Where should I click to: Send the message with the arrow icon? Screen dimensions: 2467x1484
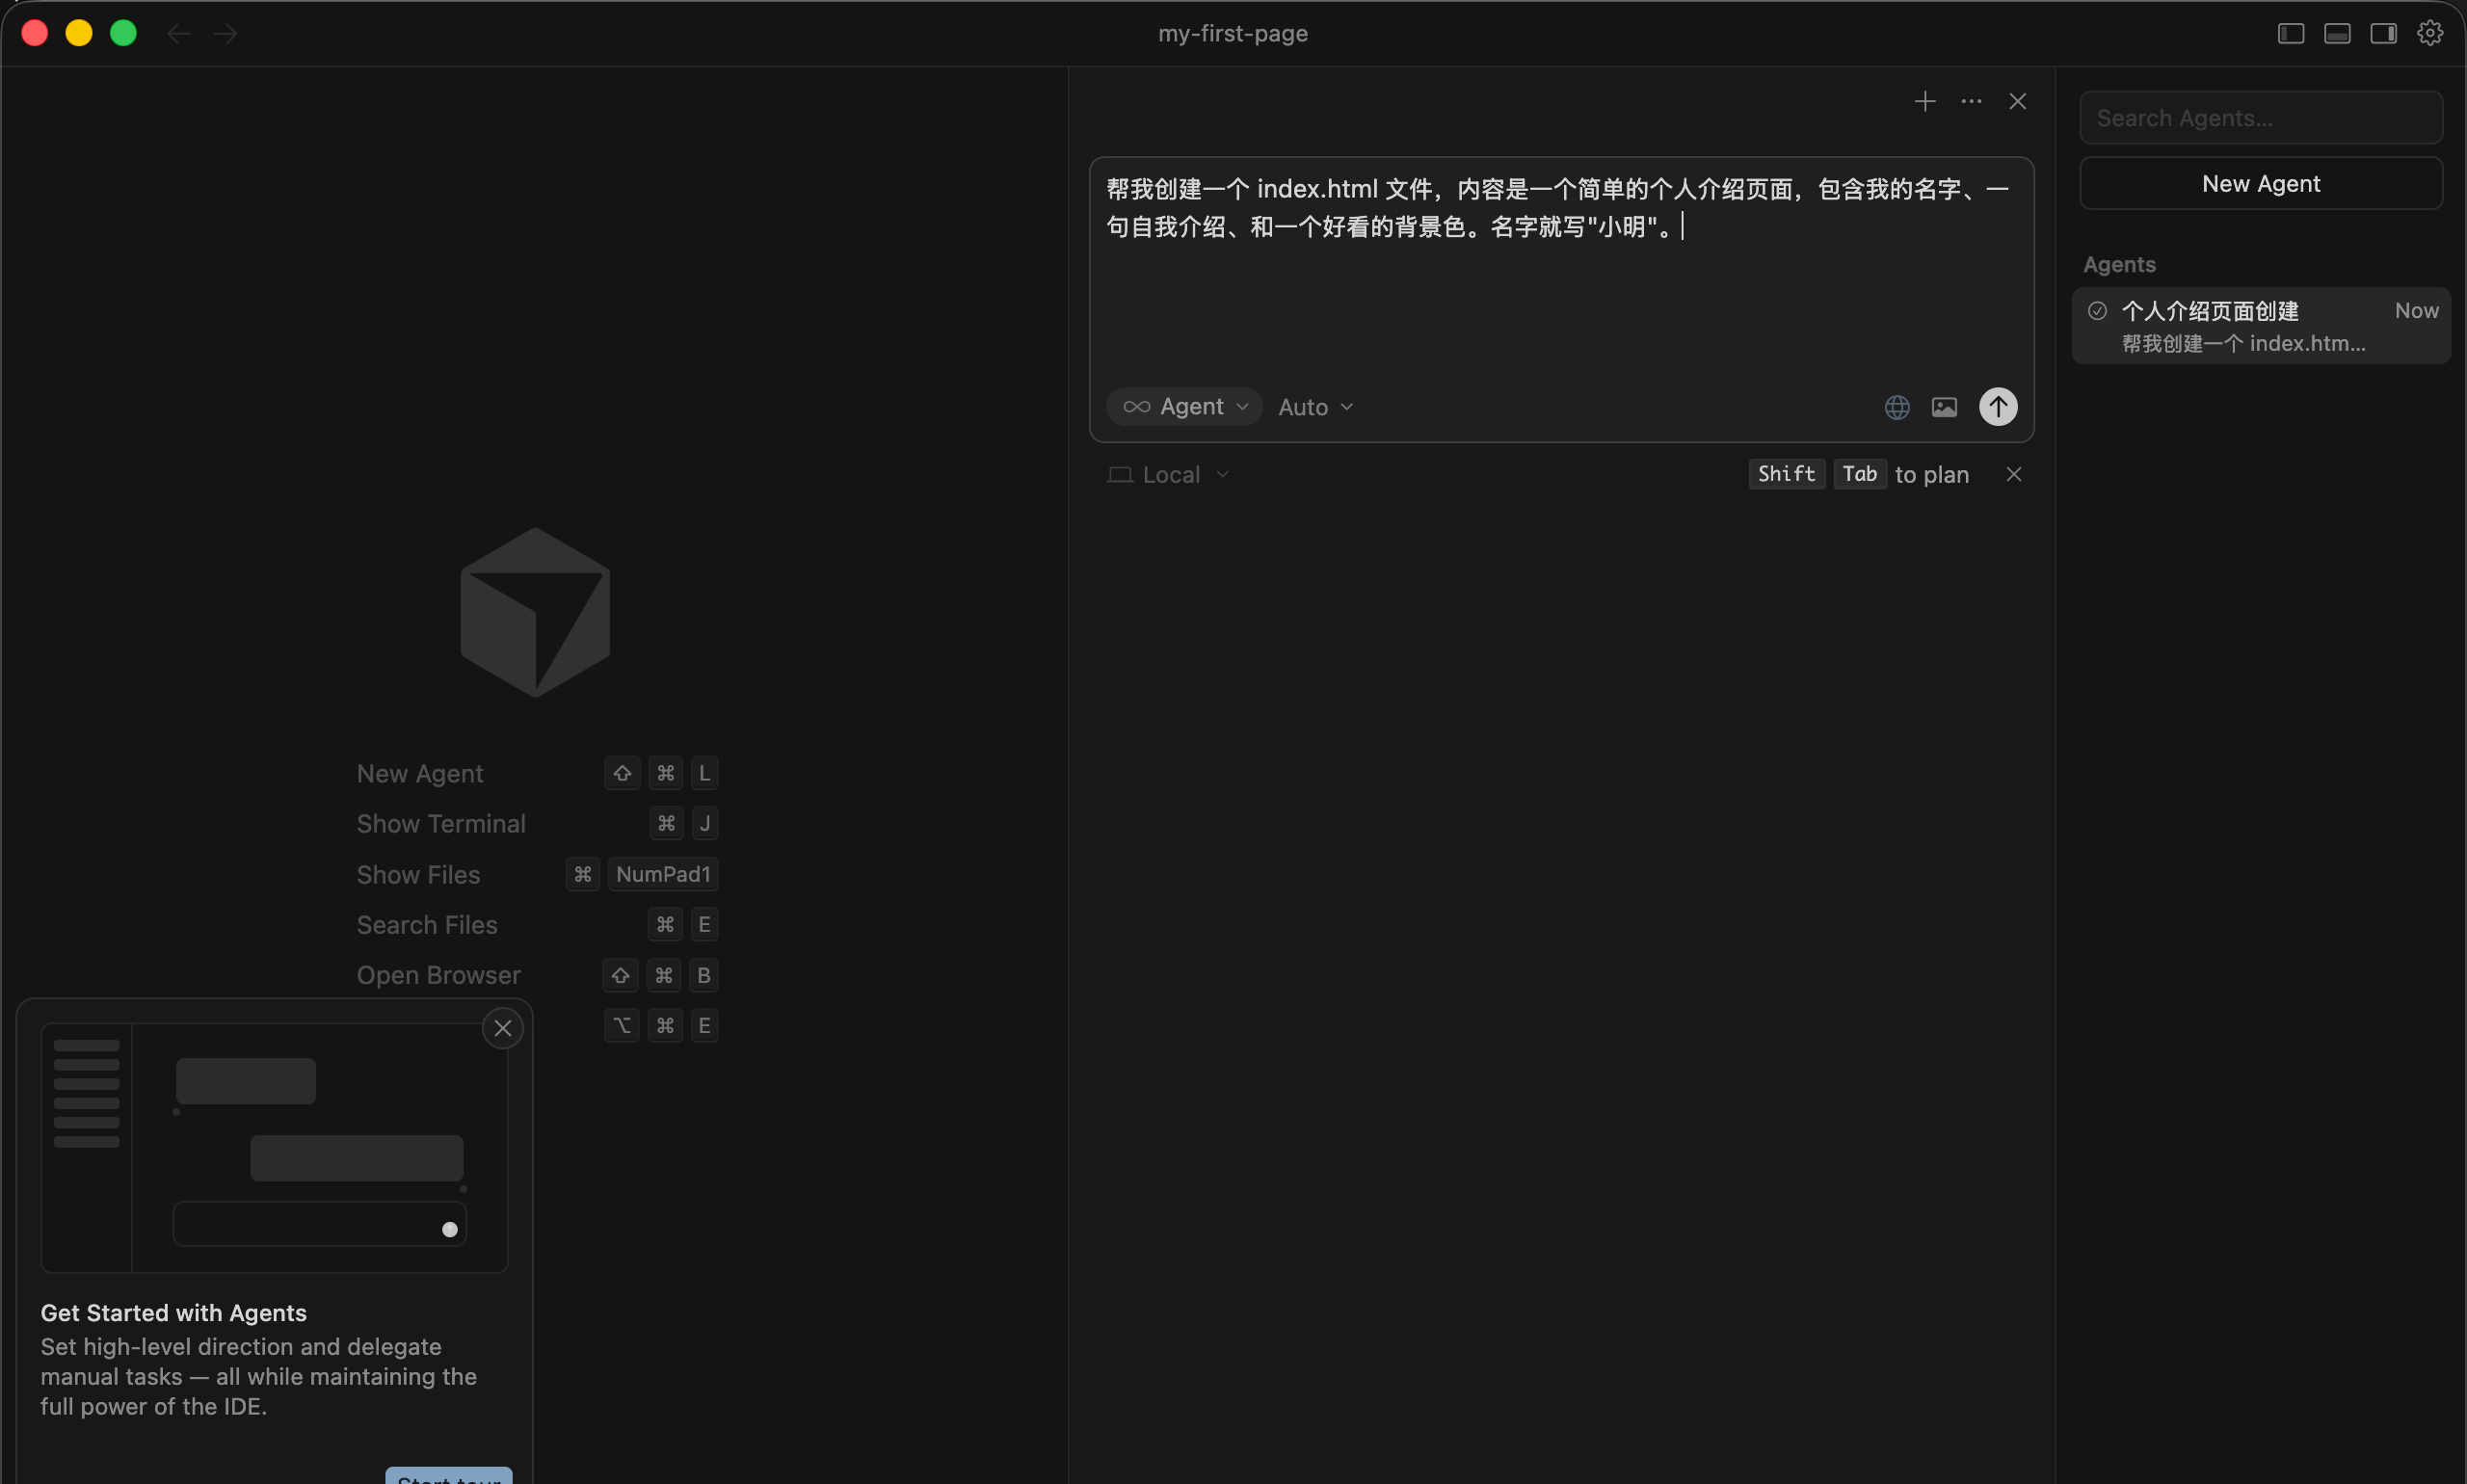(1998, 406)
